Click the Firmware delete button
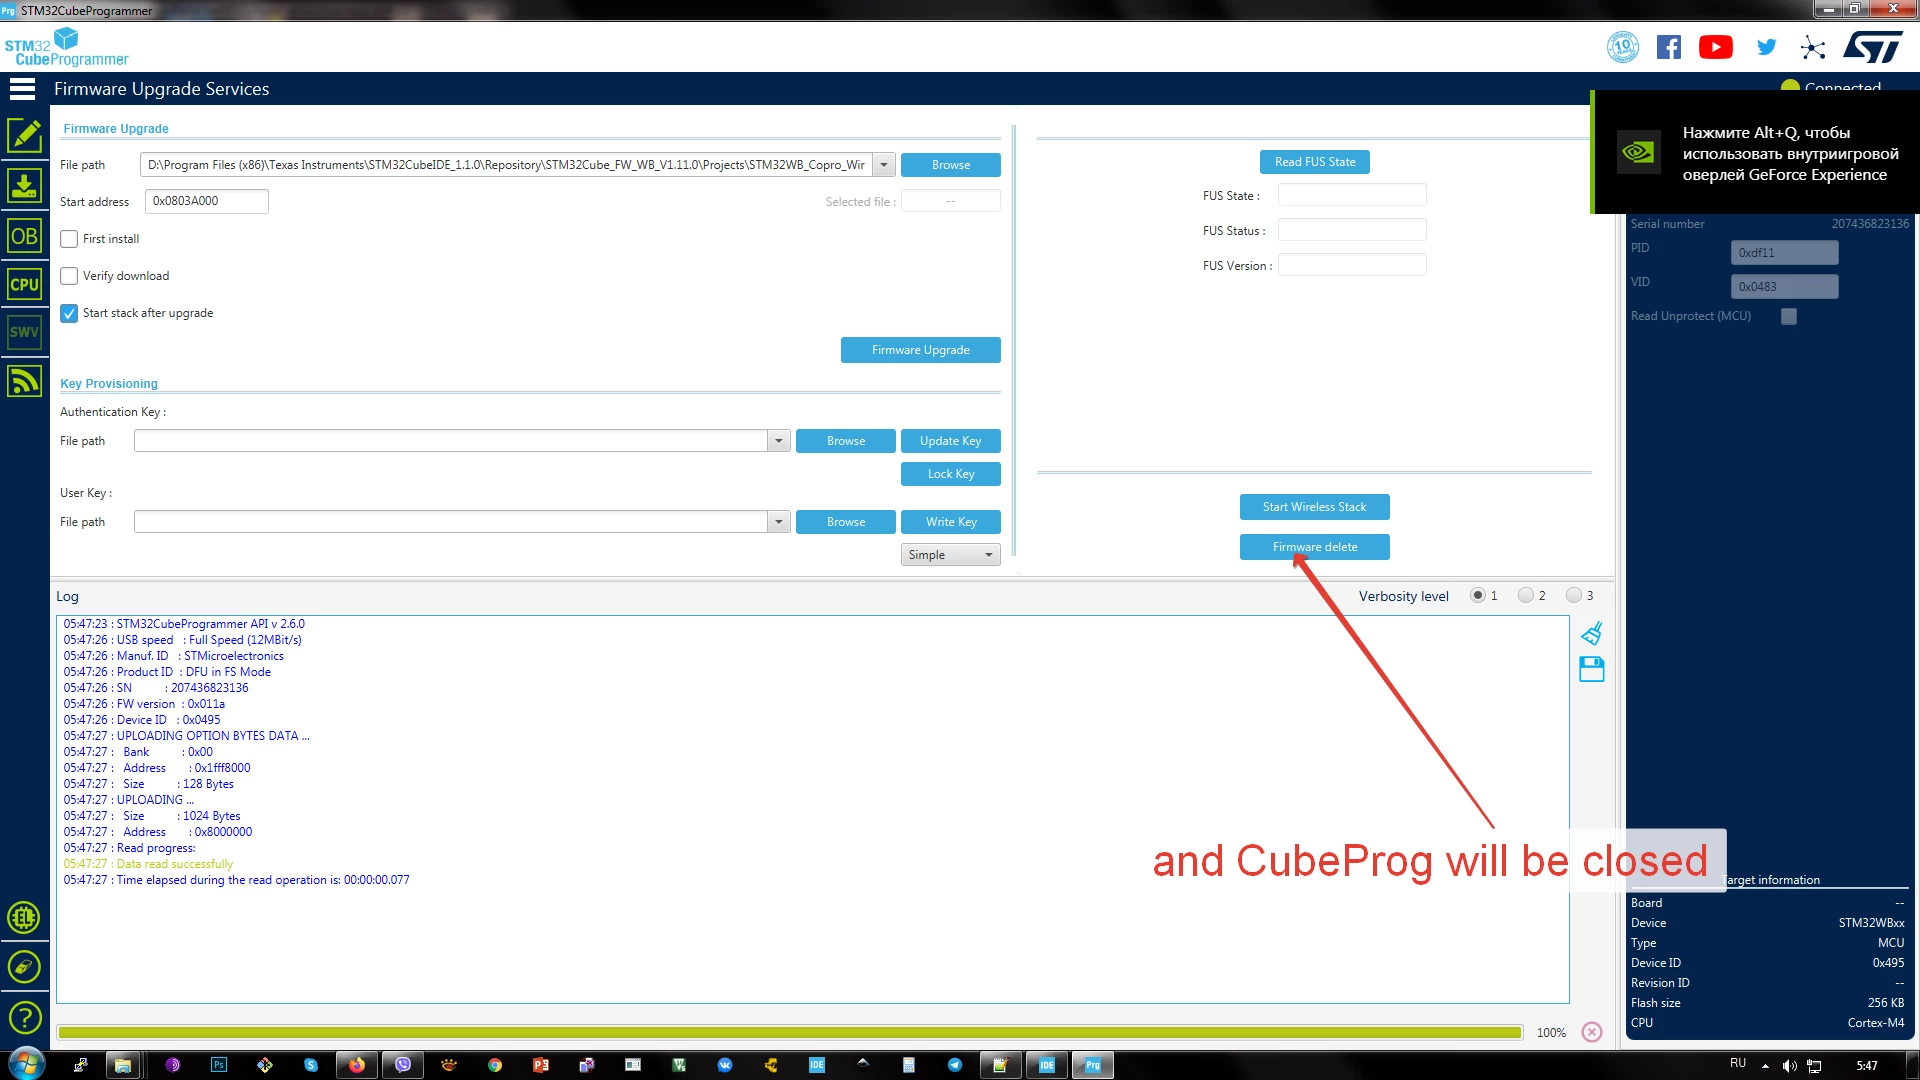The width and height of the screenshot is (1920, 1080). (x=1314, y=547)
